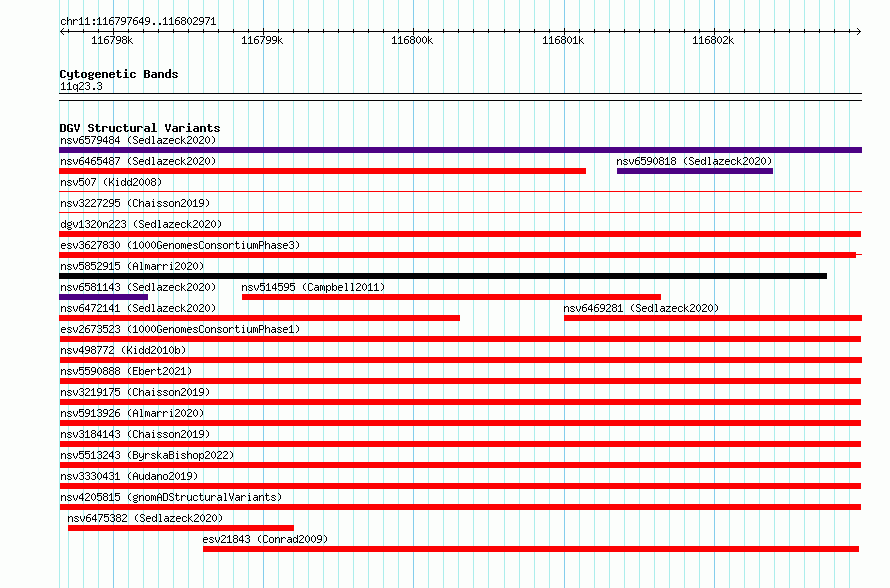The height and width of the screenshot is (588, 890).
Task: Click the 116802k ruler tick label
Action: (x=713, y=40)
